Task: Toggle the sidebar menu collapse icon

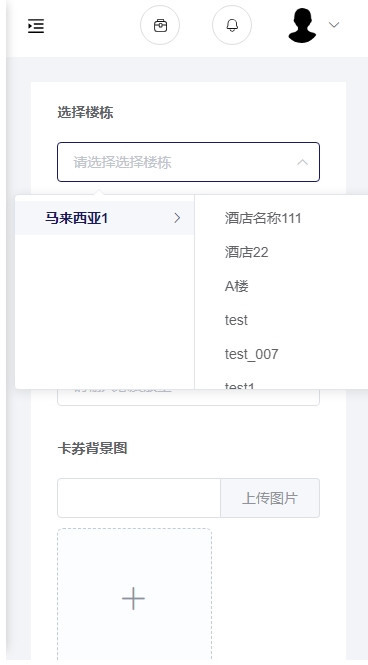Action: coord(36,26)
